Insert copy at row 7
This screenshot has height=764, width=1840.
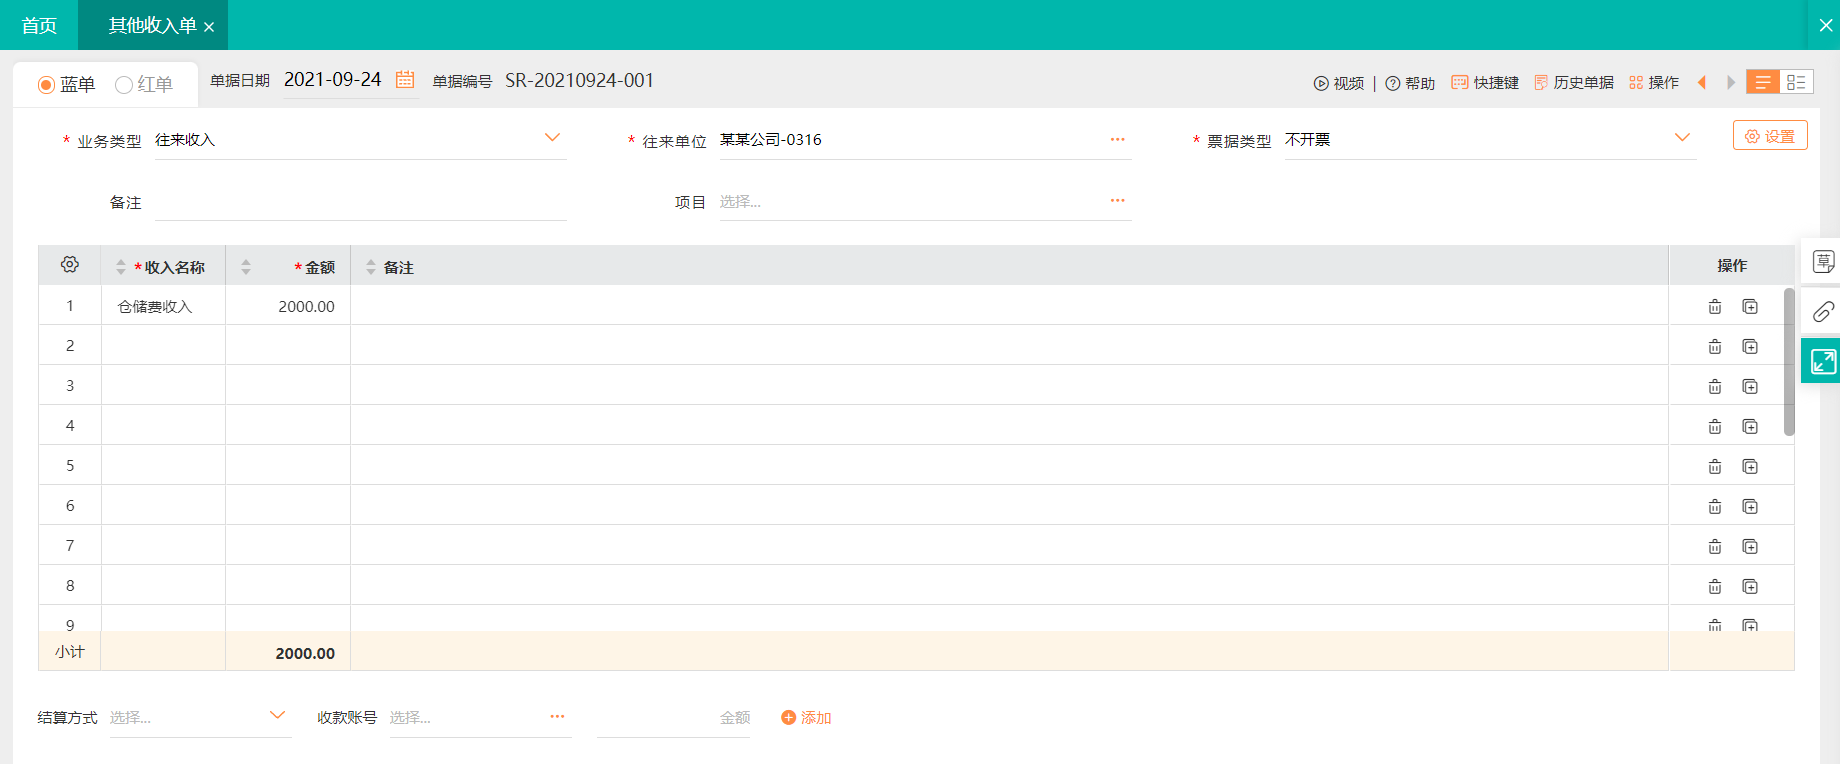pos(1750,547)
